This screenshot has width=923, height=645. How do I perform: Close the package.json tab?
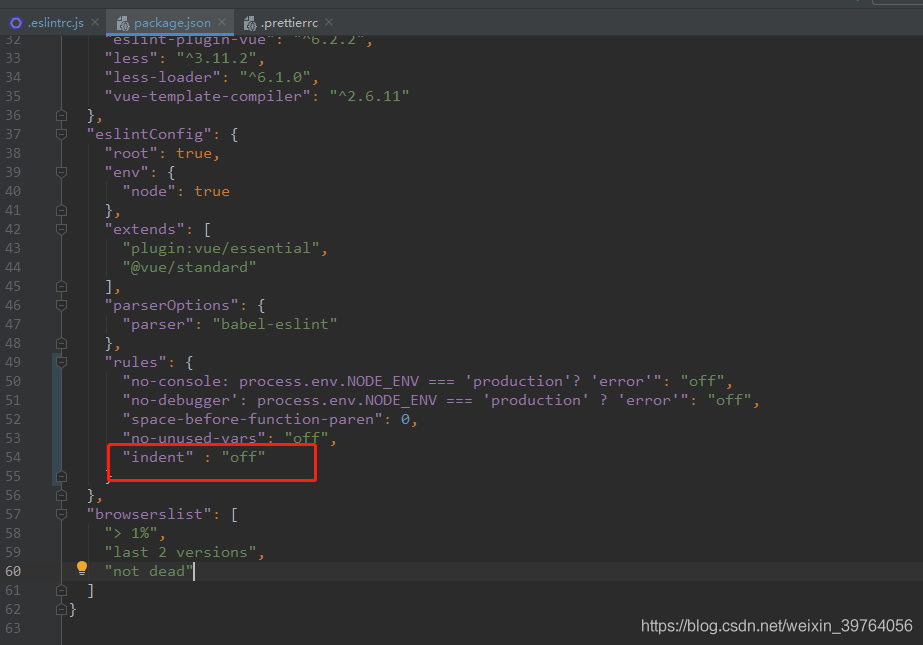point(220,22)
